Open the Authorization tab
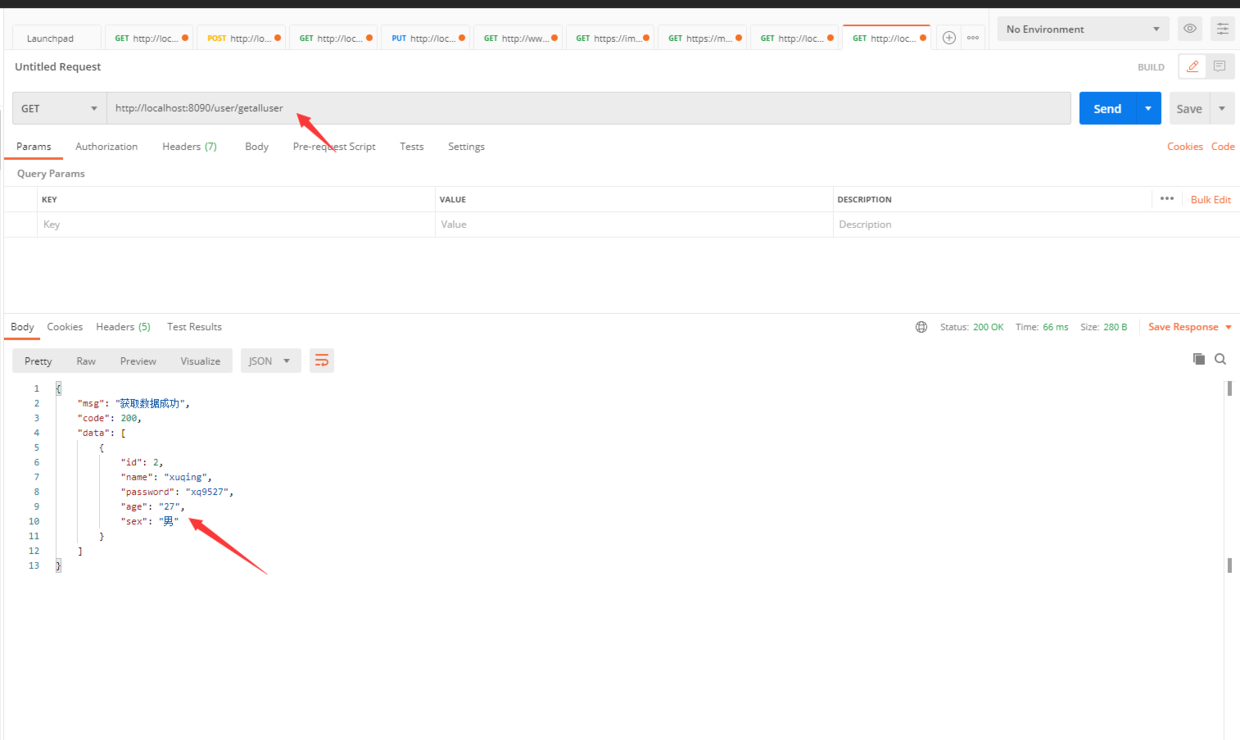Viewport: 1240px width, 740px height. [106, 146]
